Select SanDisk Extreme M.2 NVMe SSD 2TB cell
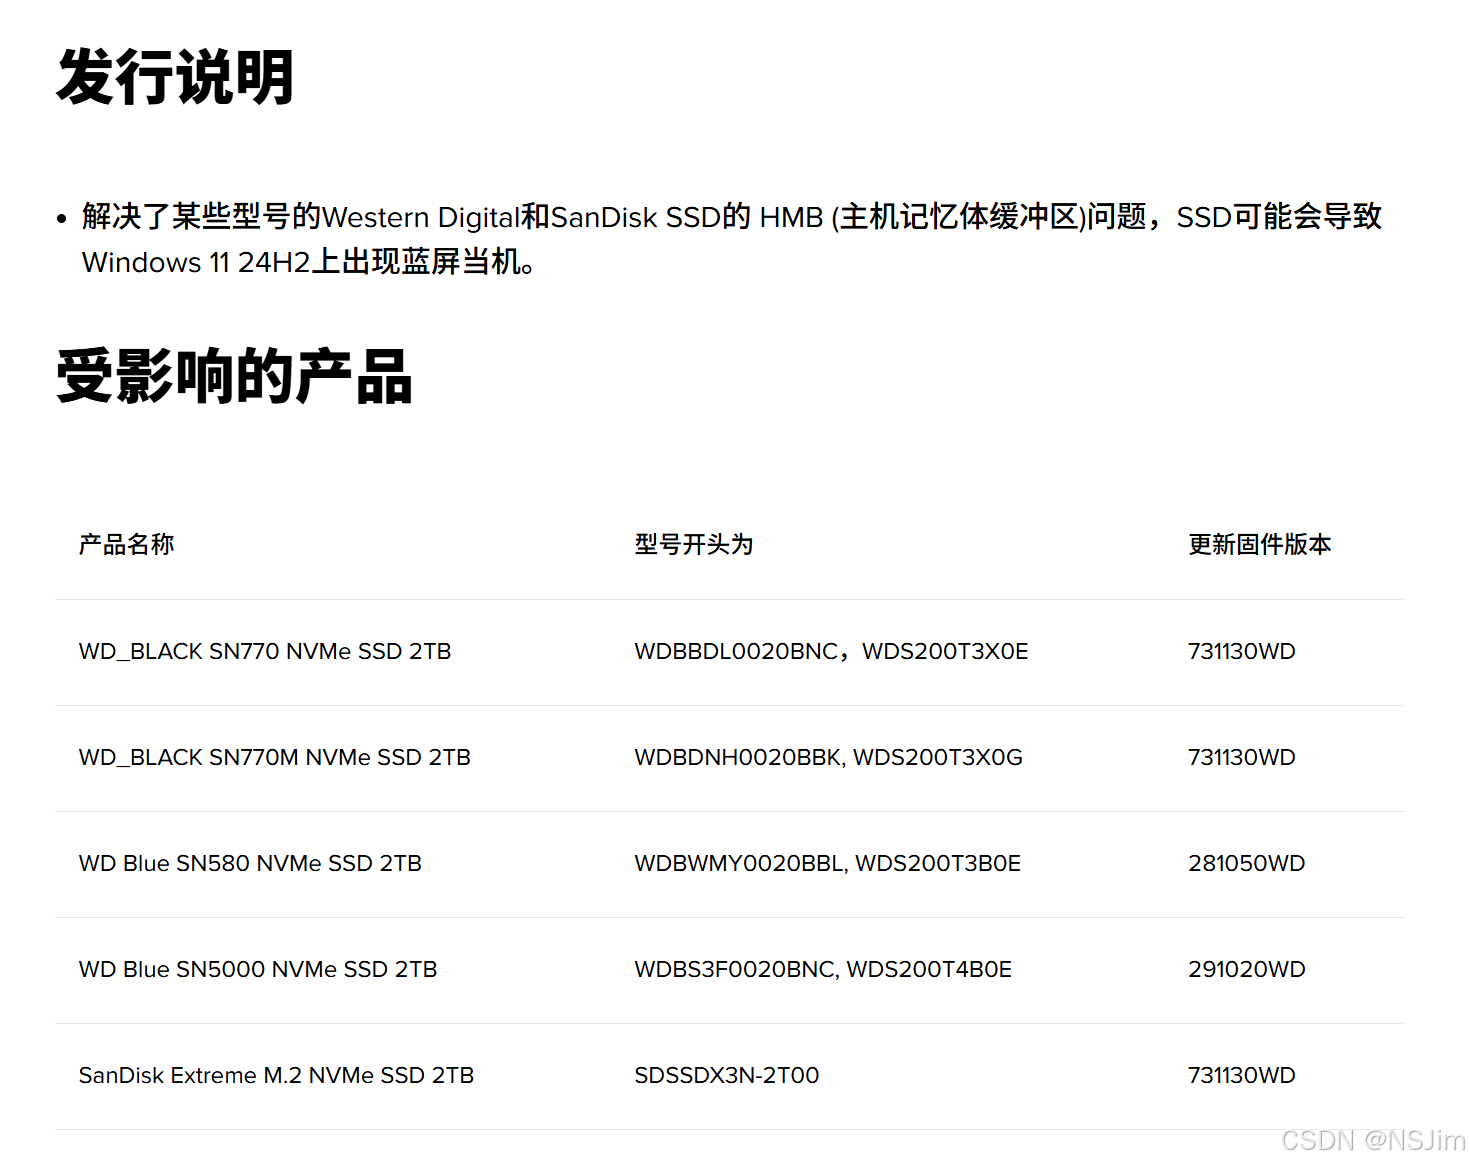This screenshot has height=1166, width=1470. 276,1075
